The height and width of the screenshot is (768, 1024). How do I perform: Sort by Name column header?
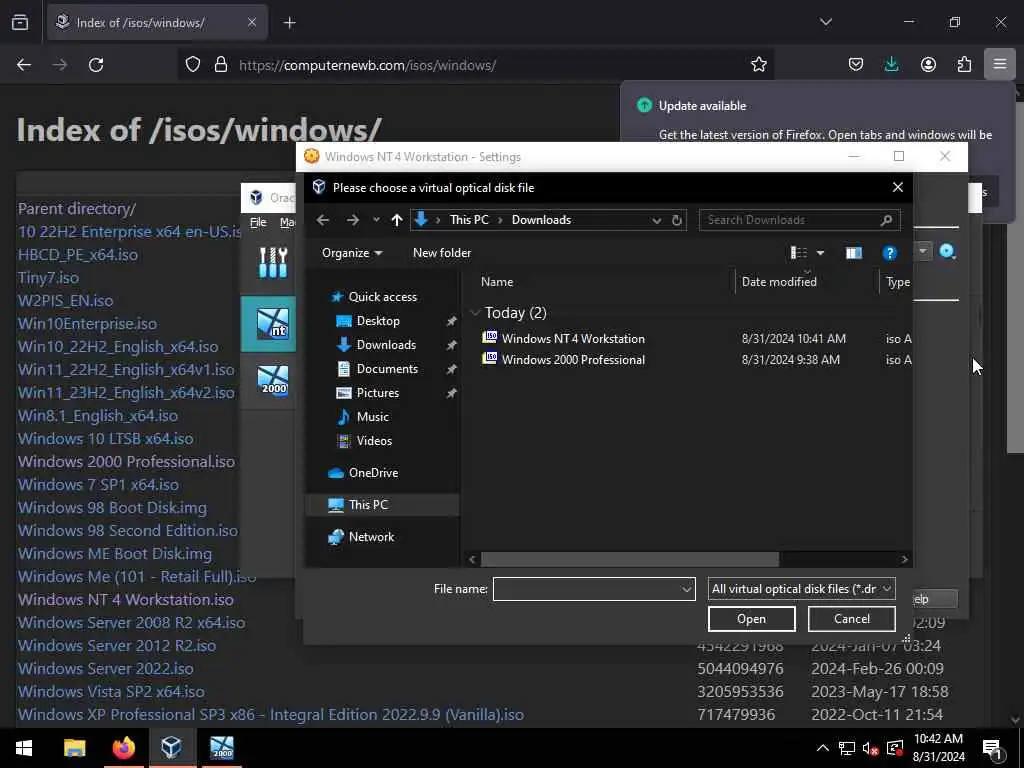(x=497, y=281)
